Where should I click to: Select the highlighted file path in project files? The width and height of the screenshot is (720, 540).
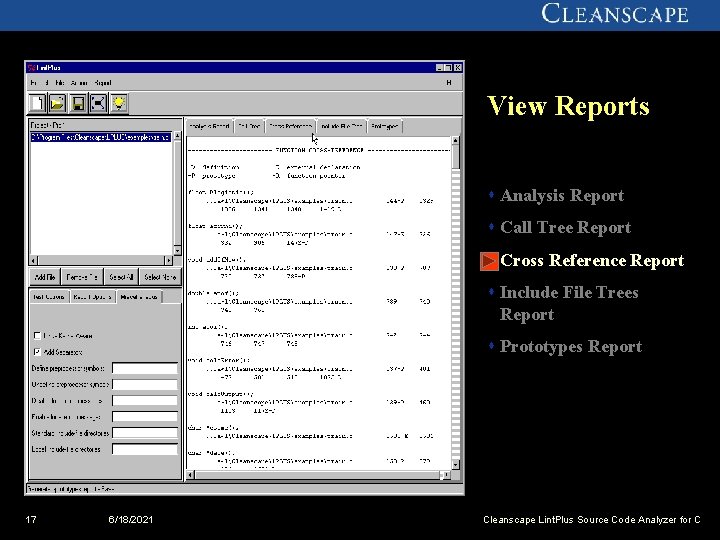[101, 137]
